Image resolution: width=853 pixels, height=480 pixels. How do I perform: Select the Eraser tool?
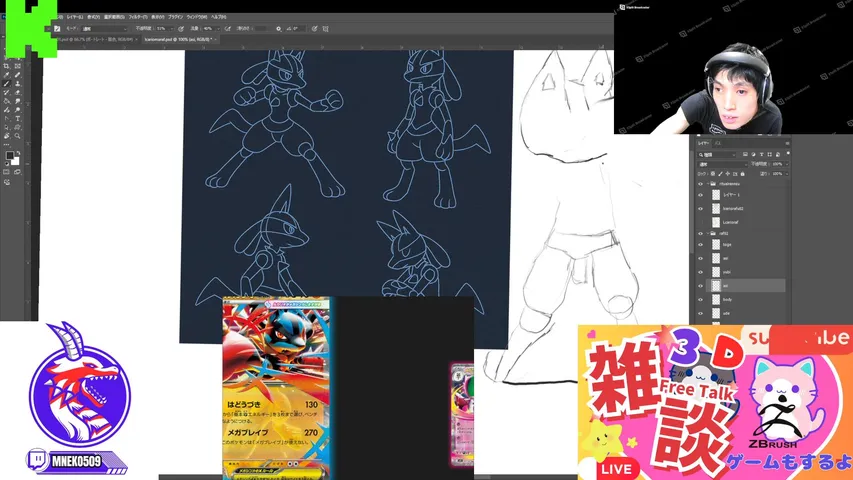[x=17, y=92]
